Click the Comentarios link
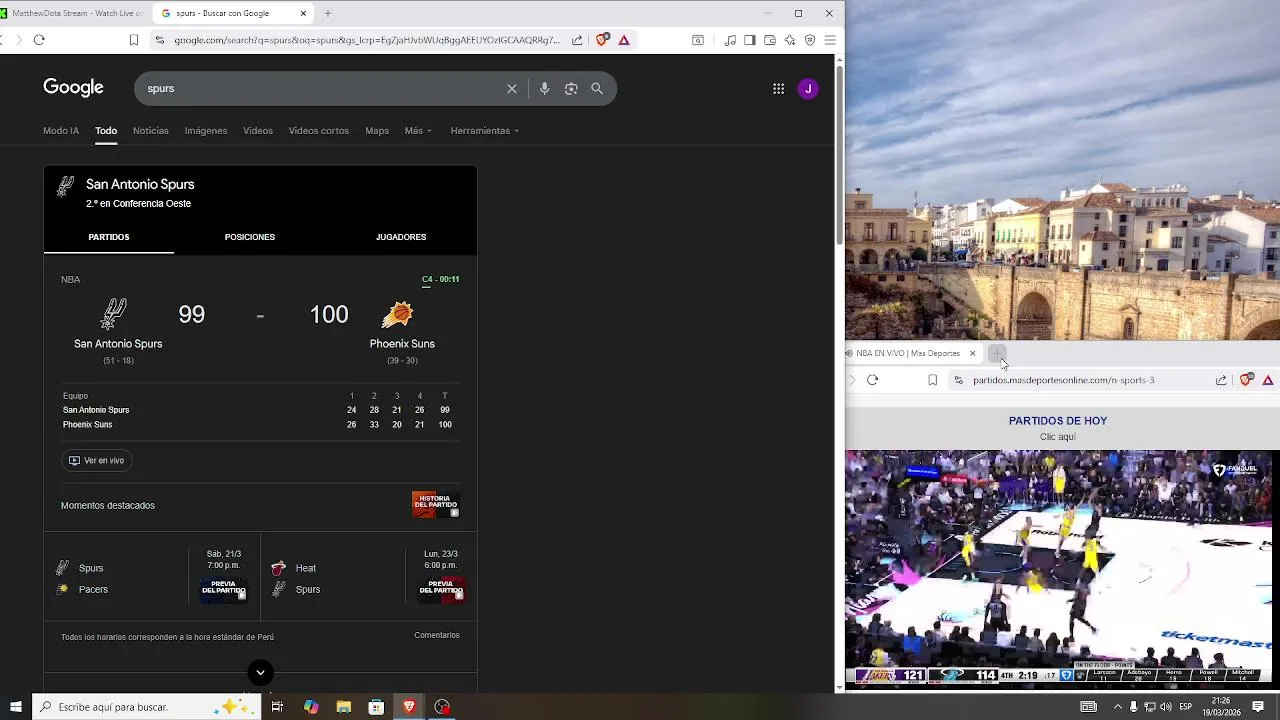Image resolution: width=1280 pixels, height=720 pixels. tap(437, 635)
